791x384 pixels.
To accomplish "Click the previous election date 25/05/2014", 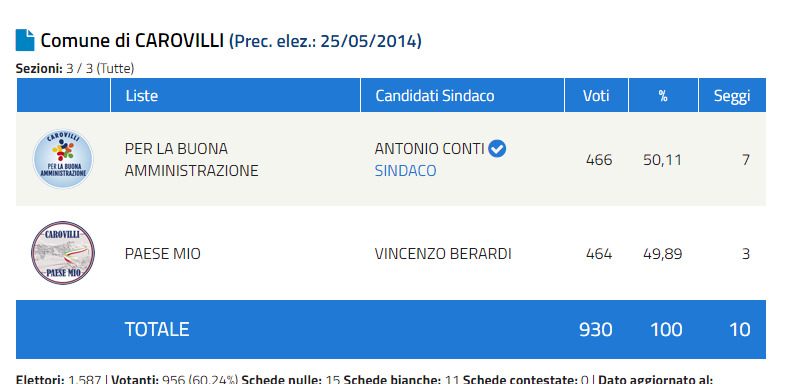I will pos(369,41).
